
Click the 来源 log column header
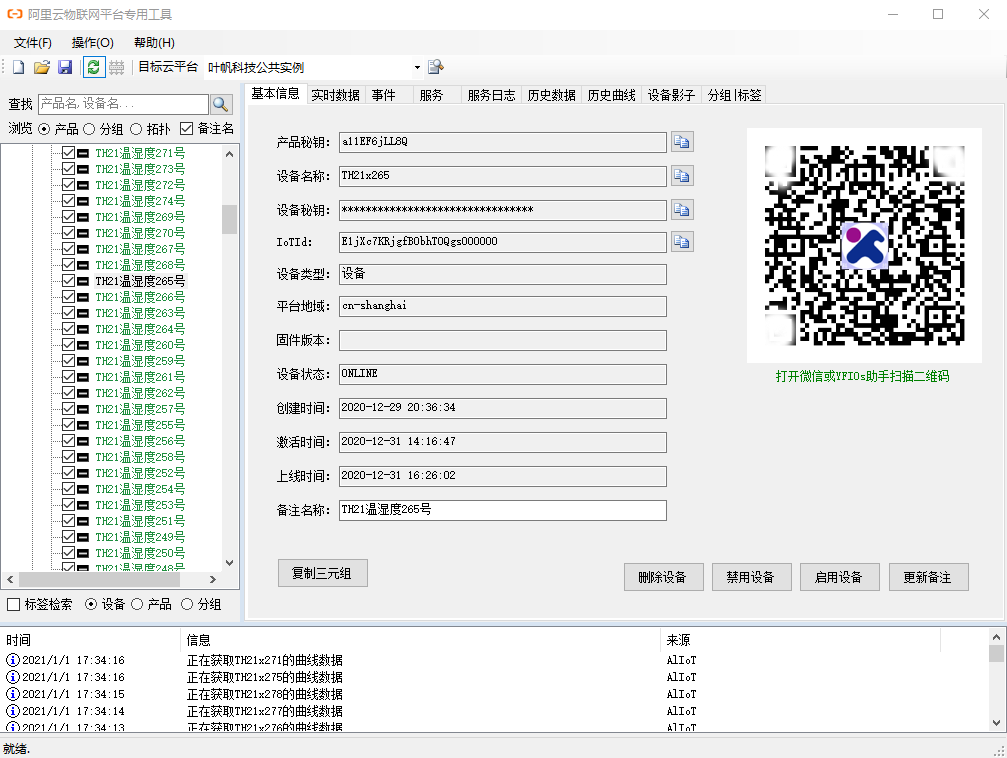(x=801, y=640)
